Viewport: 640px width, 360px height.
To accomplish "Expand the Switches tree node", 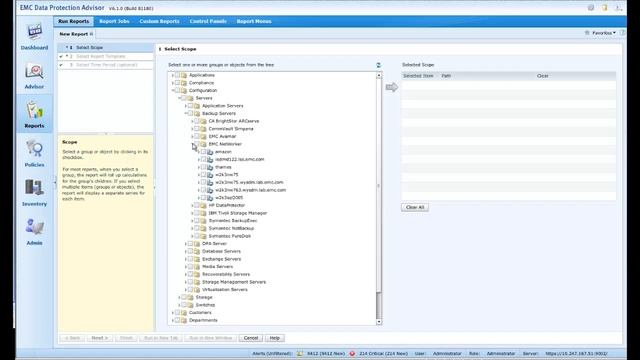I will pyautogui.click(x=179, y=305).
